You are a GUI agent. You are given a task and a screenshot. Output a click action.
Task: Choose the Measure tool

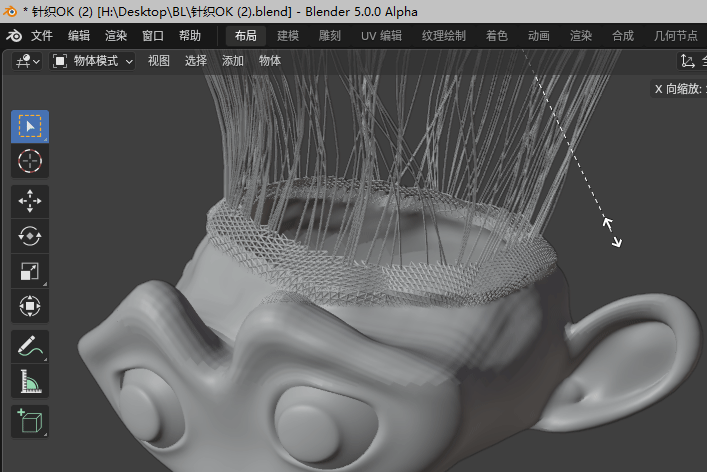tap(30, 381)
